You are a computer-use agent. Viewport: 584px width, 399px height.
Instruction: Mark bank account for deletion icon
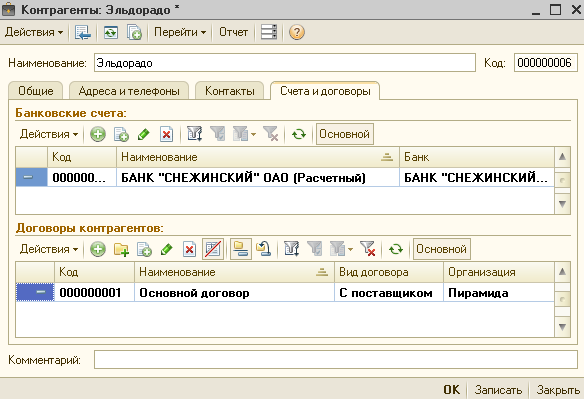(x=166, y=134)
